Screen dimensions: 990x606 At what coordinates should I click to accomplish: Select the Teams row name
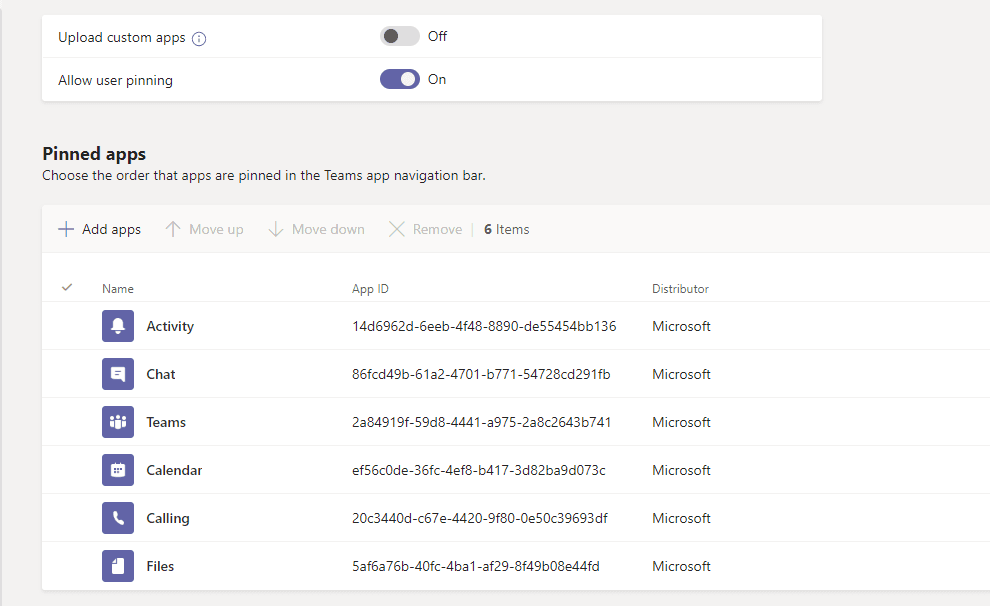[166, 422]
